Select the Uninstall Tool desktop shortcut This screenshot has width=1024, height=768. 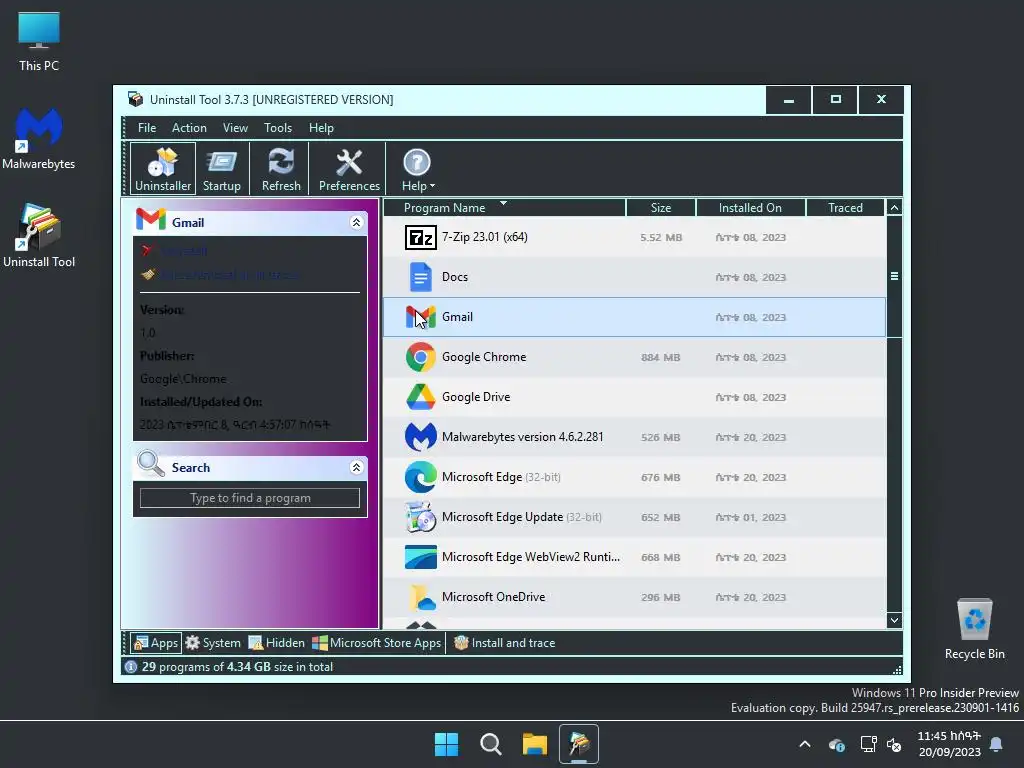[39, 236]
